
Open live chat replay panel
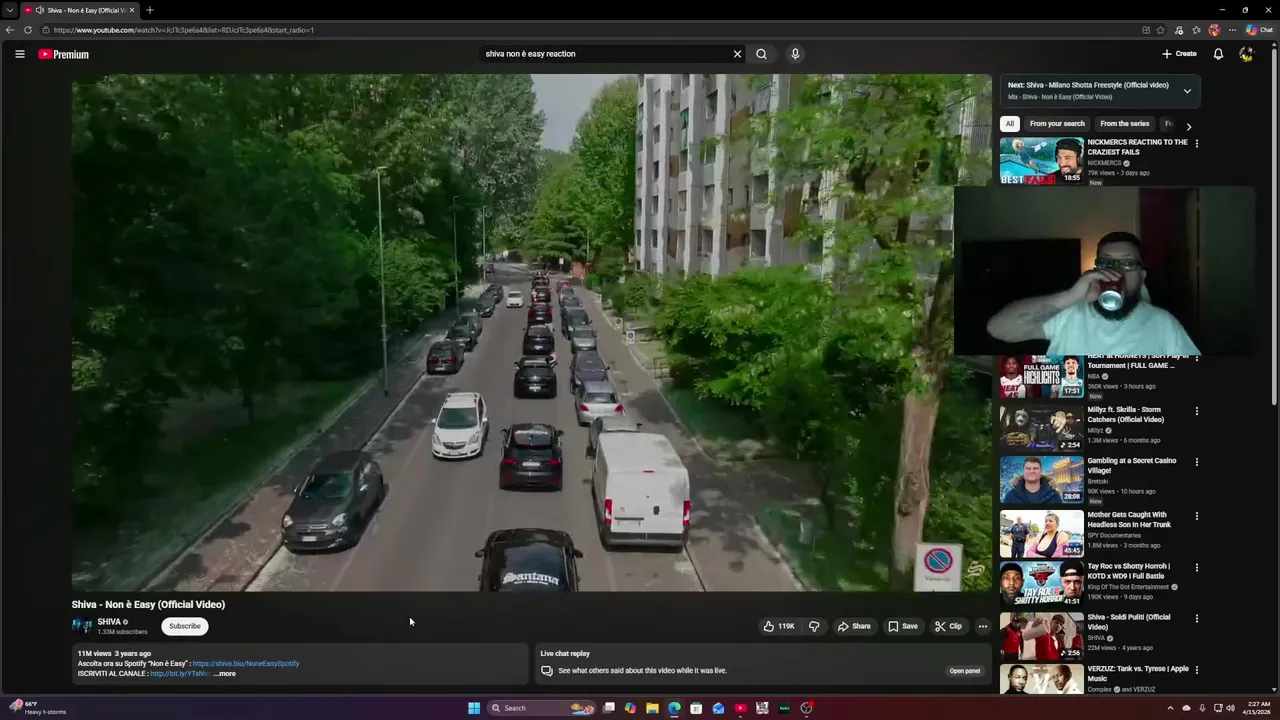[x=964, y=671]
